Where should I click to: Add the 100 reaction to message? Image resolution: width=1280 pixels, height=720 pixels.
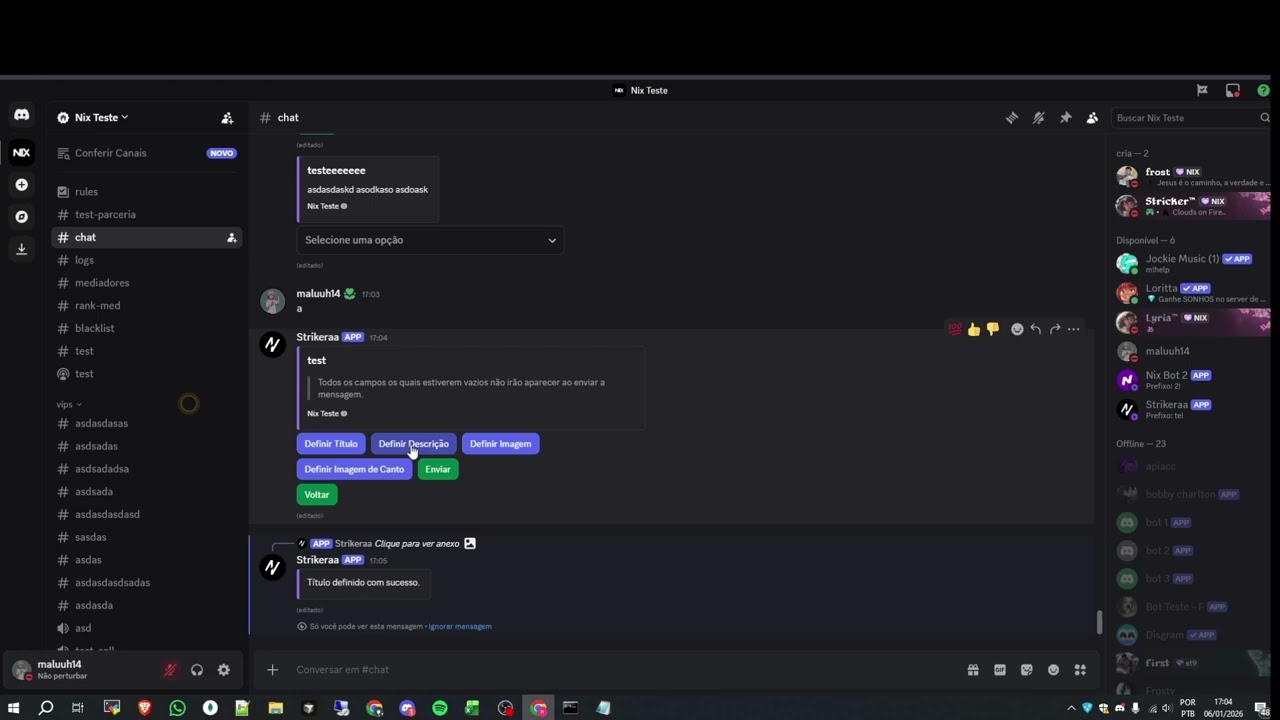[x=955, y=329]
